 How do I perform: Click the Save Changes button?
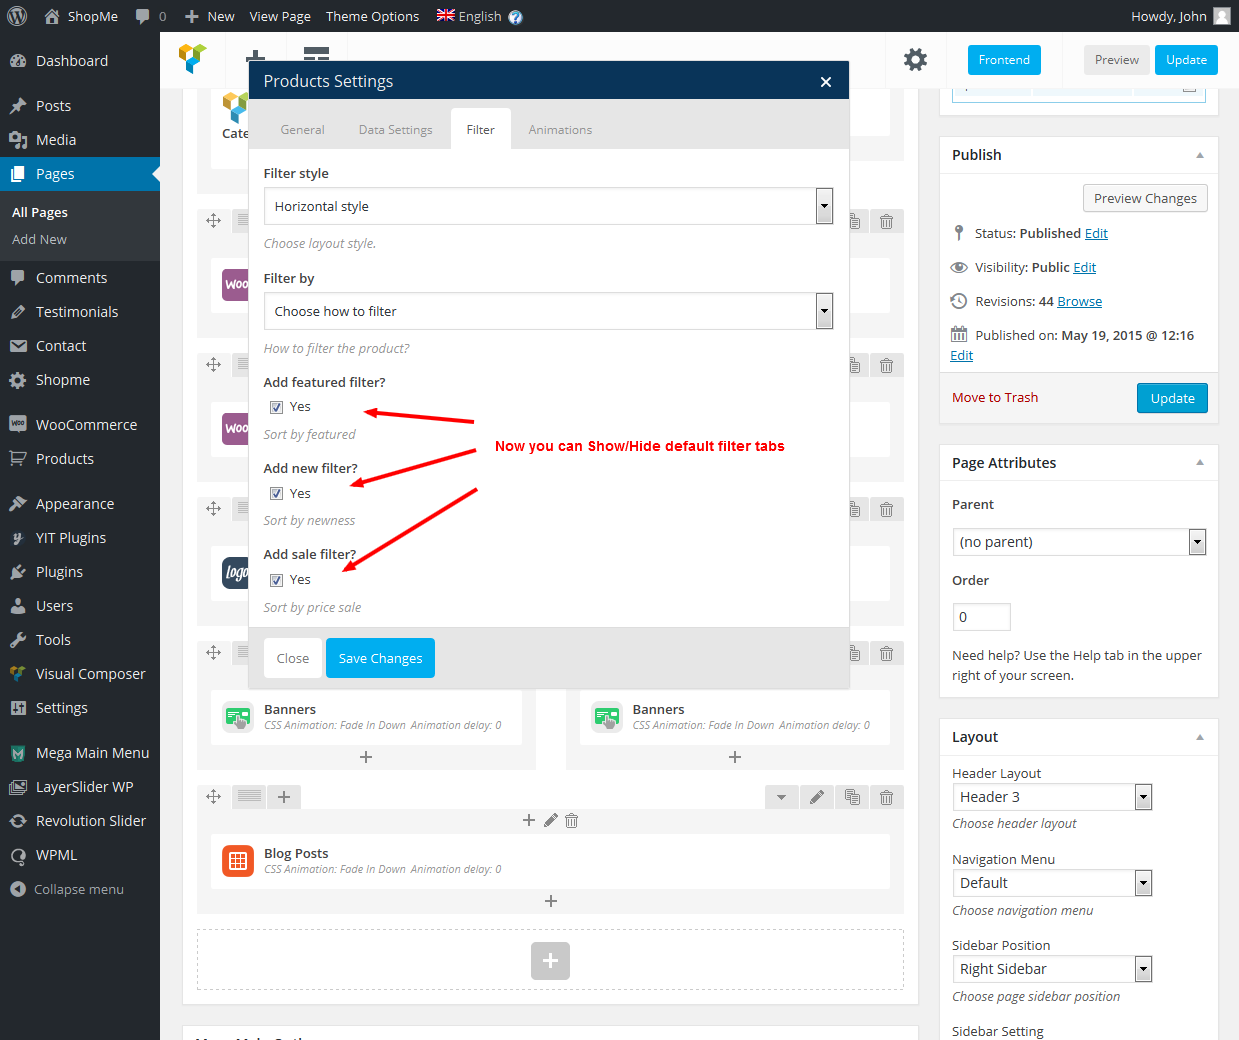(x=380, y=658)
